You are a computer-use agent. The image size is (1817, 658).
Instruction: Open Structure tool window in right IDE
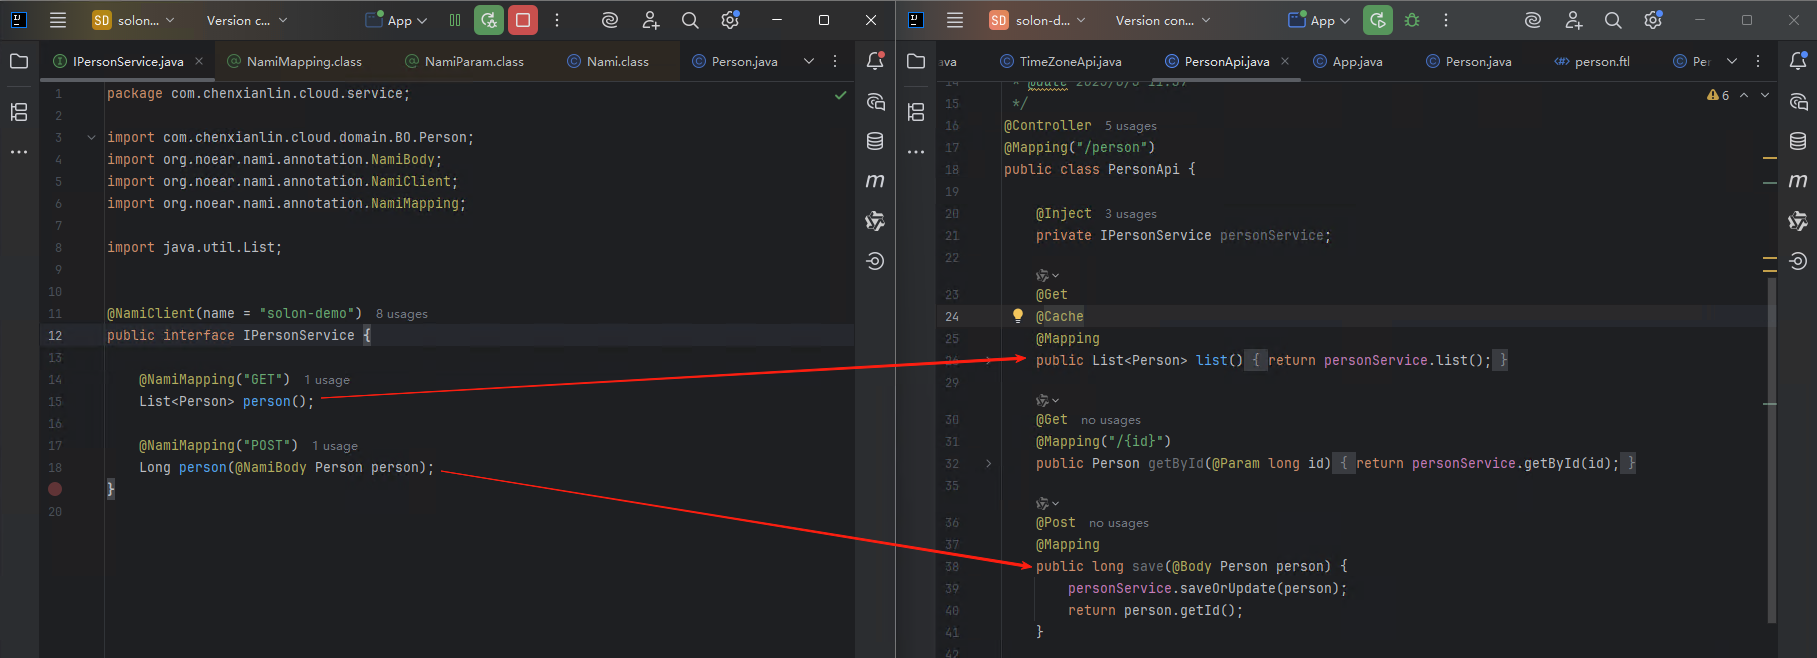916,112
